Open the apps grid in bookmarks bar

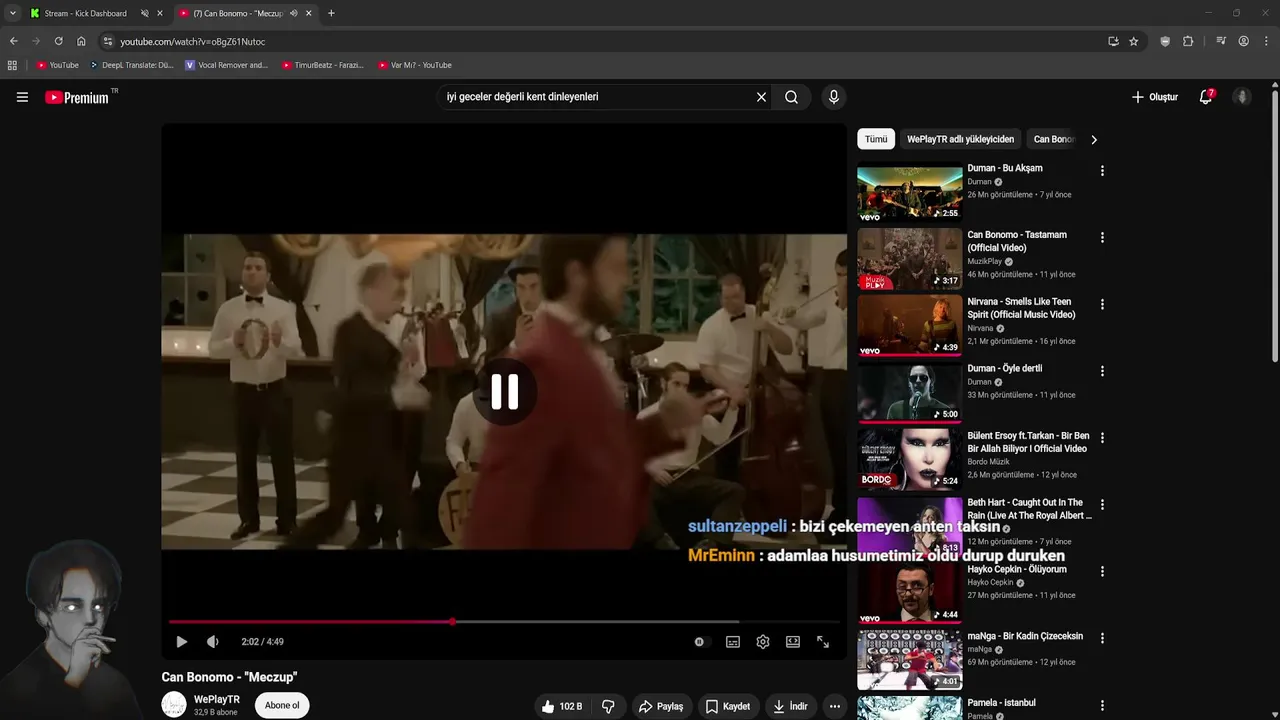coord(12,65)
